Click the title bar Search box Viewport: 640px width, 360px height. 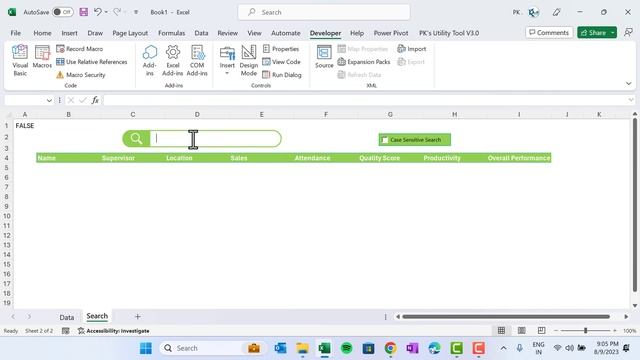[x=324, y=12]
